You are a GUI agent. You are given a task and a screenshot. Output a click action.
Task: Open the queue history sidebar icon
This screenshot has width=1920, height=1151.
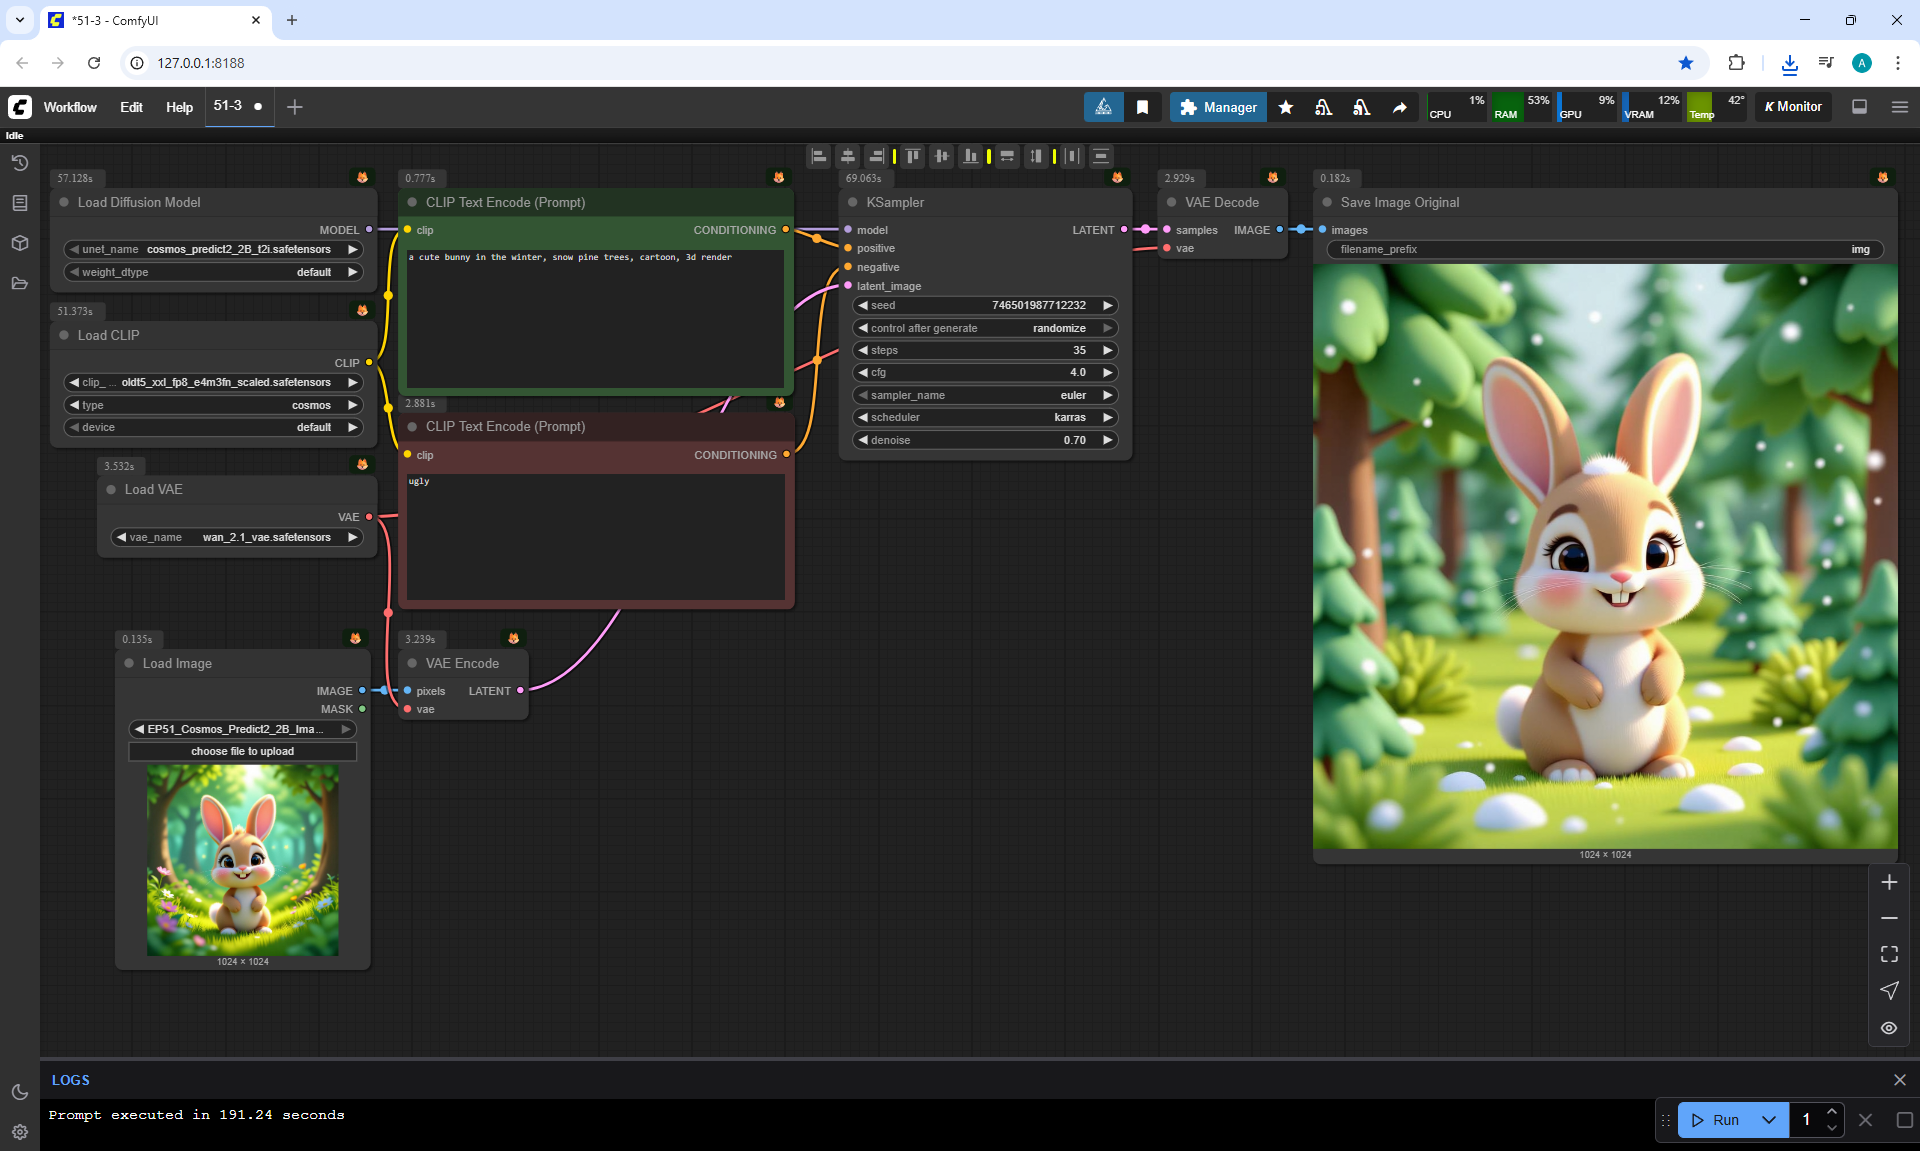(19, 163)
